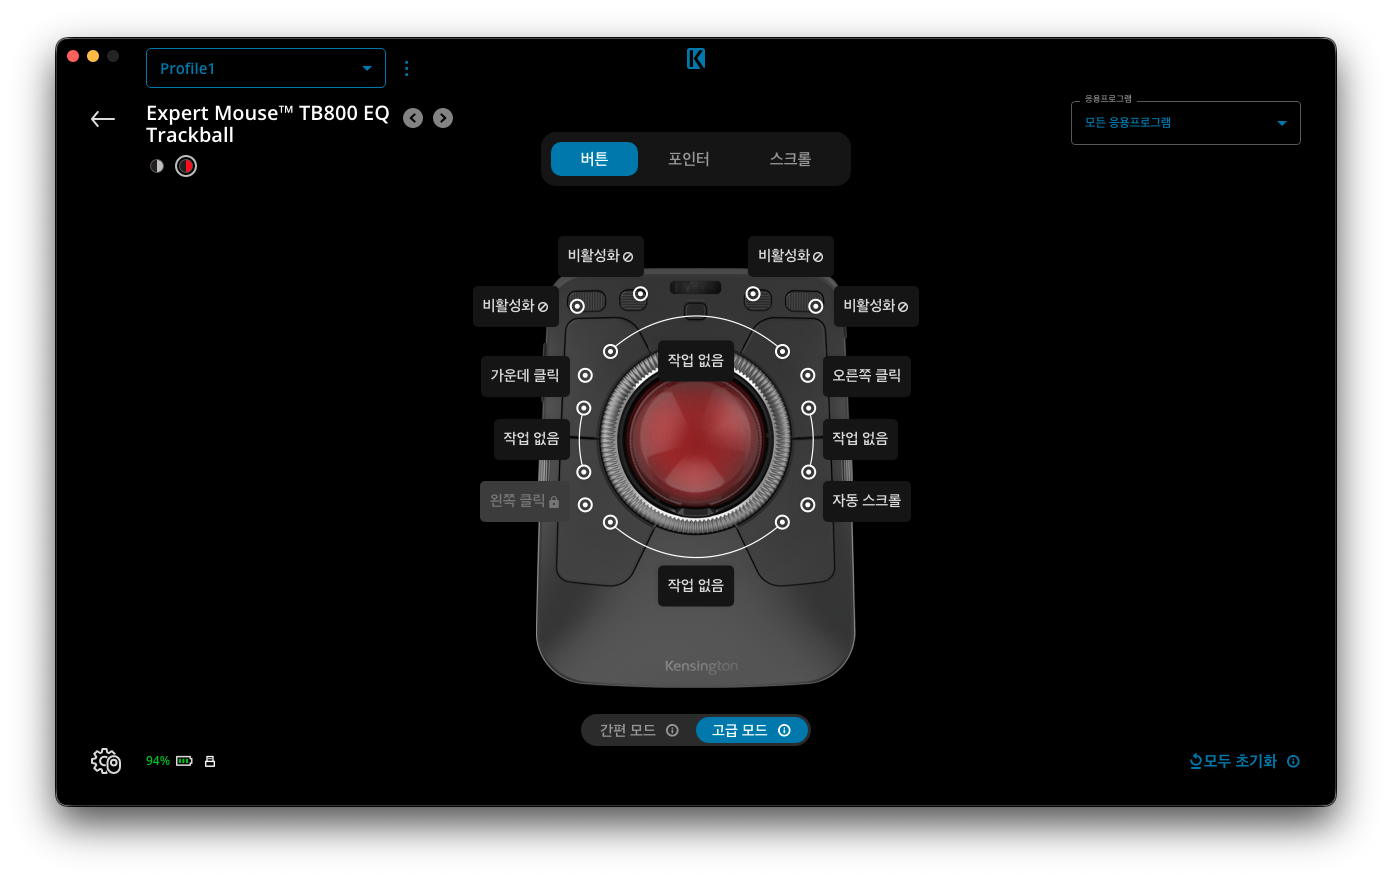Select the button marker beside 가운데 클릭
The image size is (1392, 880).
click(585, 375)
